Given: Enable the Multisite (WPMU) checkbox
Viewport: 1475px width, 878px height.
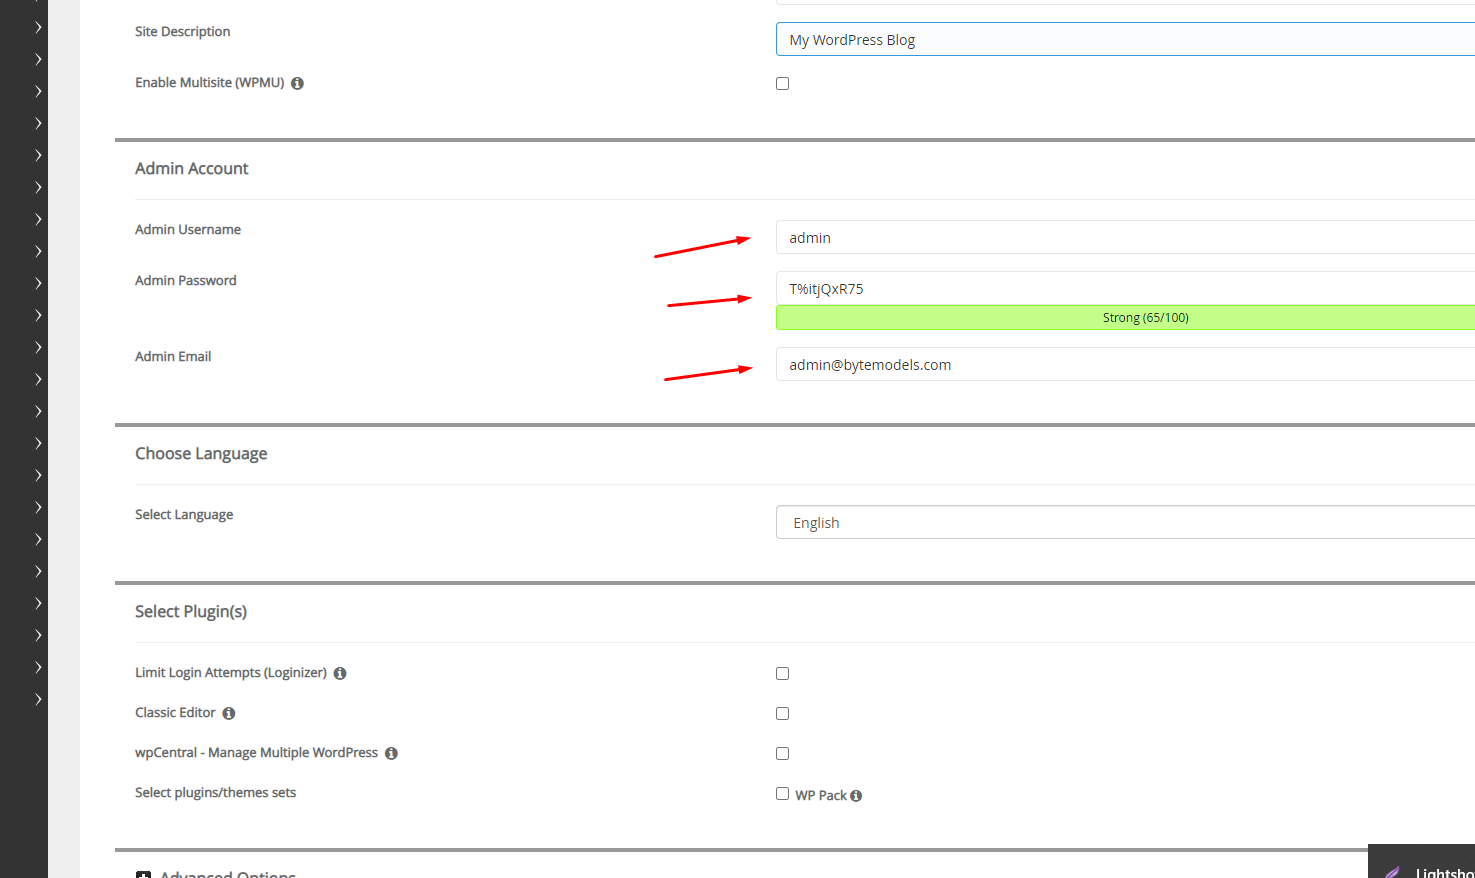Looking at the screenshot, I should pyautogui.click(x=782, y=84).
